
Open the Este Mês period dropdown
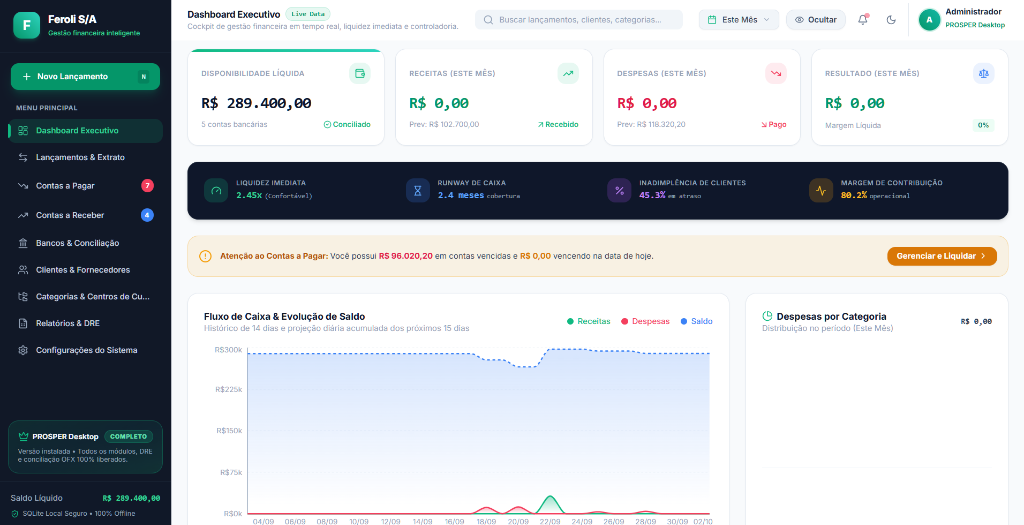(x=739, y=20)
